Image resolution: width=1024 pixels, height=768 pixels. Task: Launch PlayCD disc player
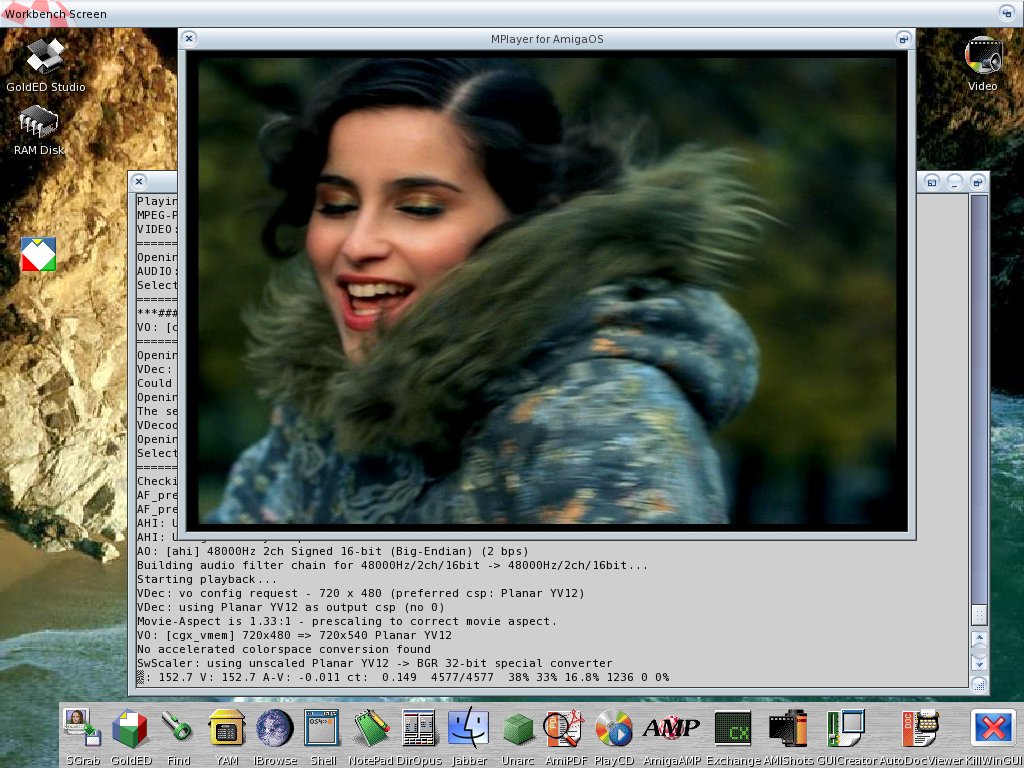coord(614,730)
